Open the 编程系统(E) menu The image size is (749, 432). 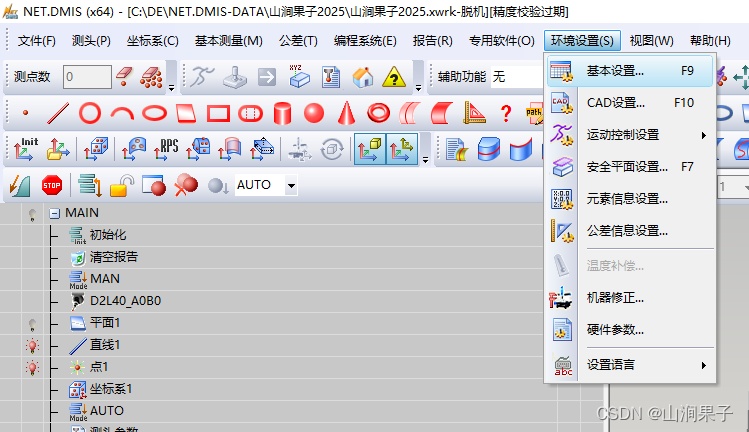click(x=365, y=41)
